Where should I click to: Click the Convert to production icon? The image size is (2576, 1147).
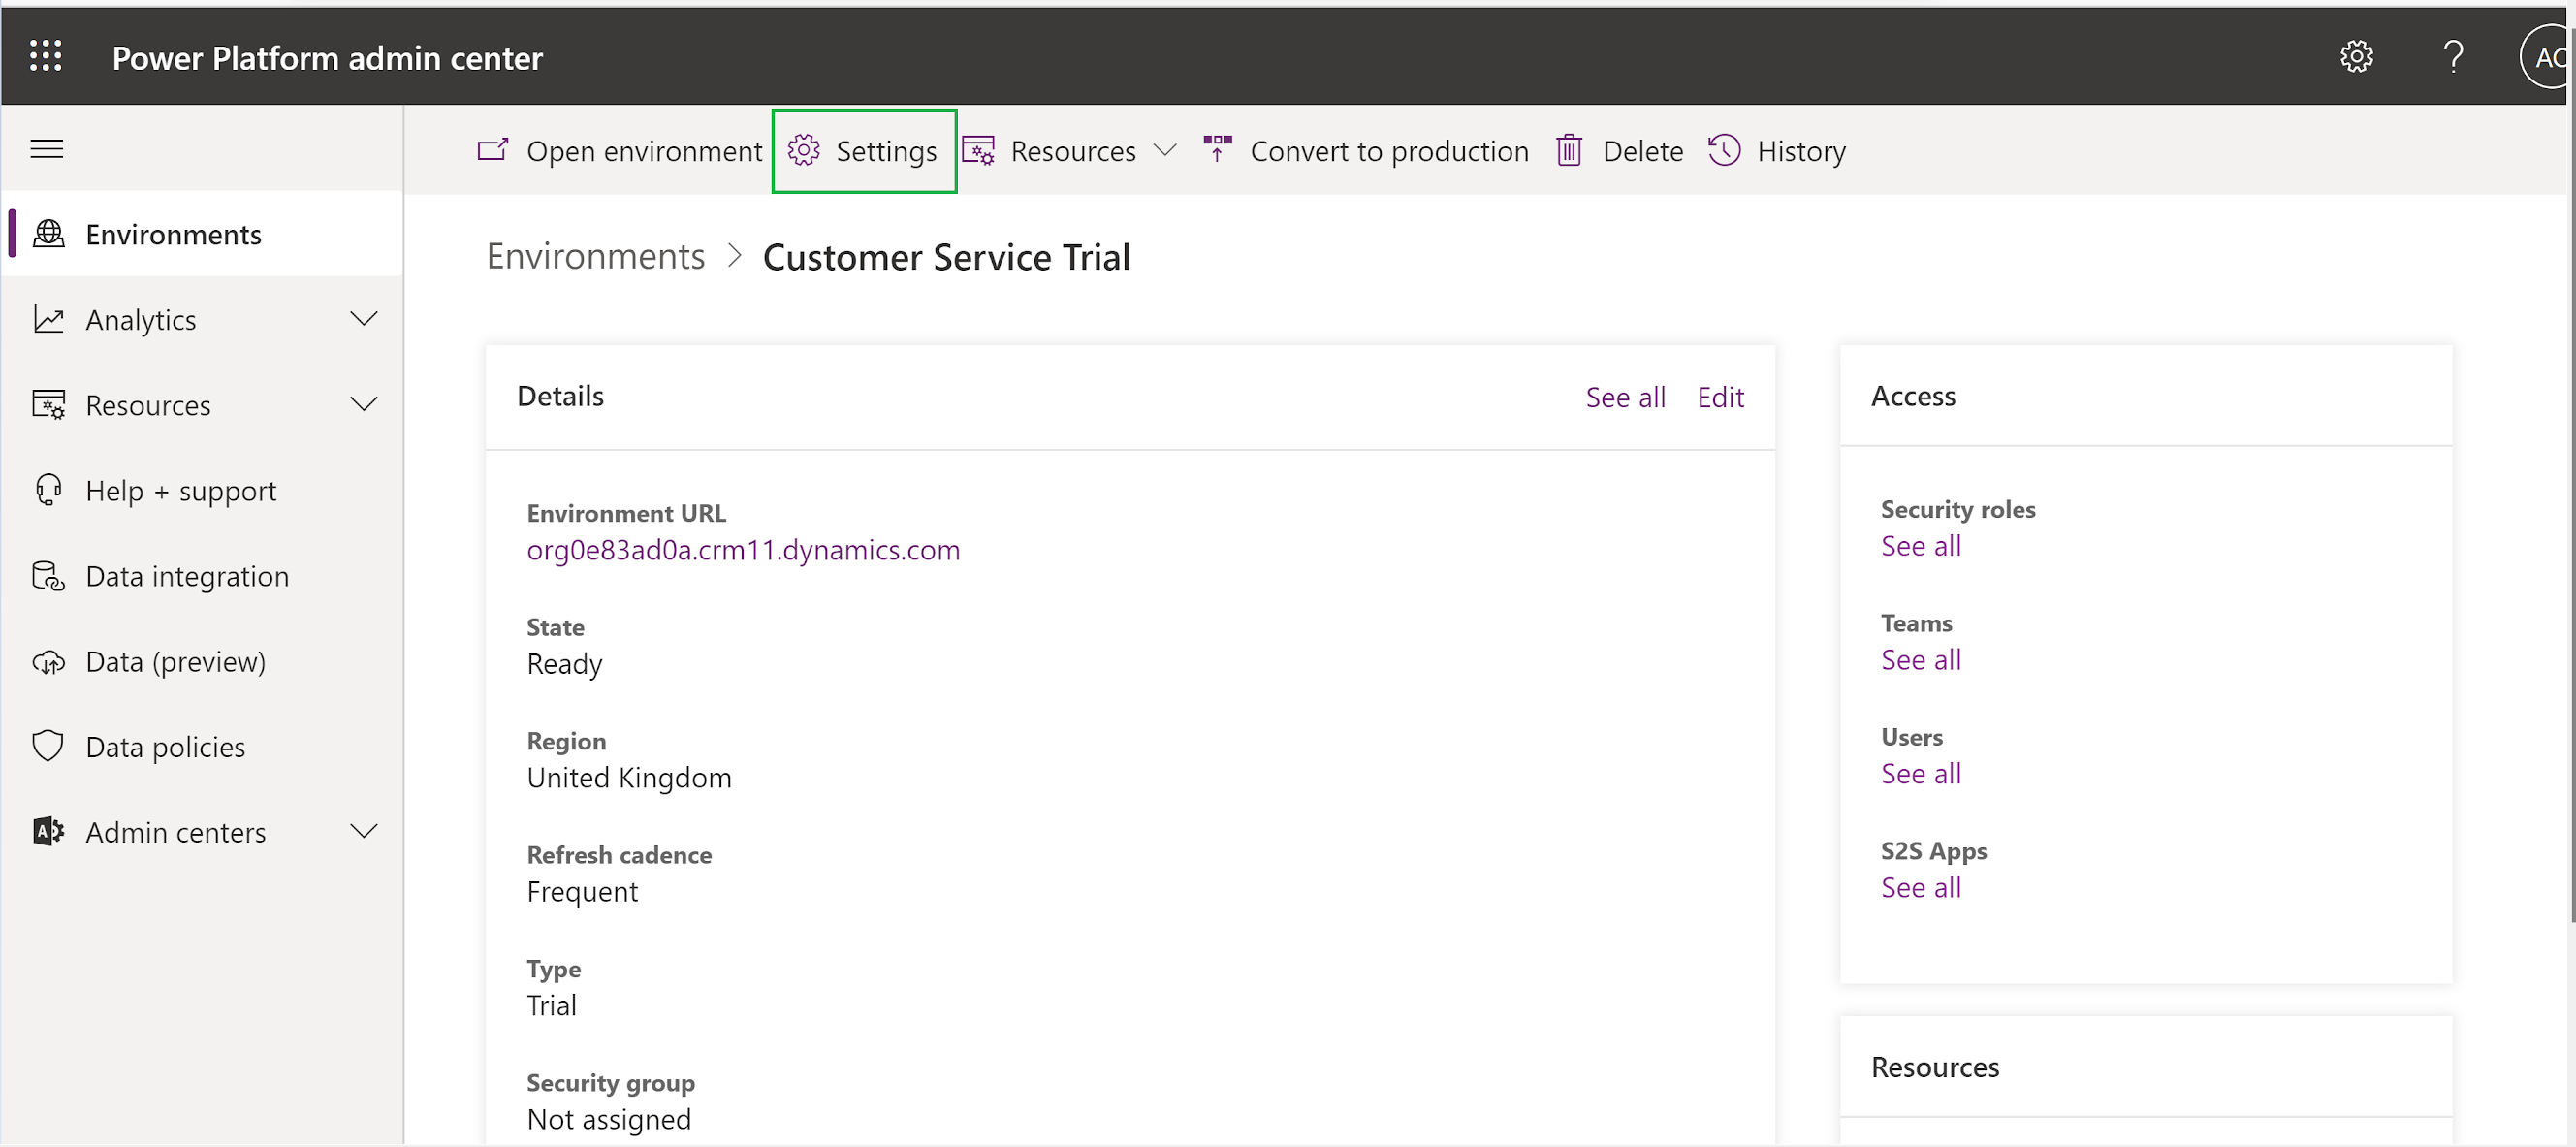pyautogui.click(x=1218, y=149)
